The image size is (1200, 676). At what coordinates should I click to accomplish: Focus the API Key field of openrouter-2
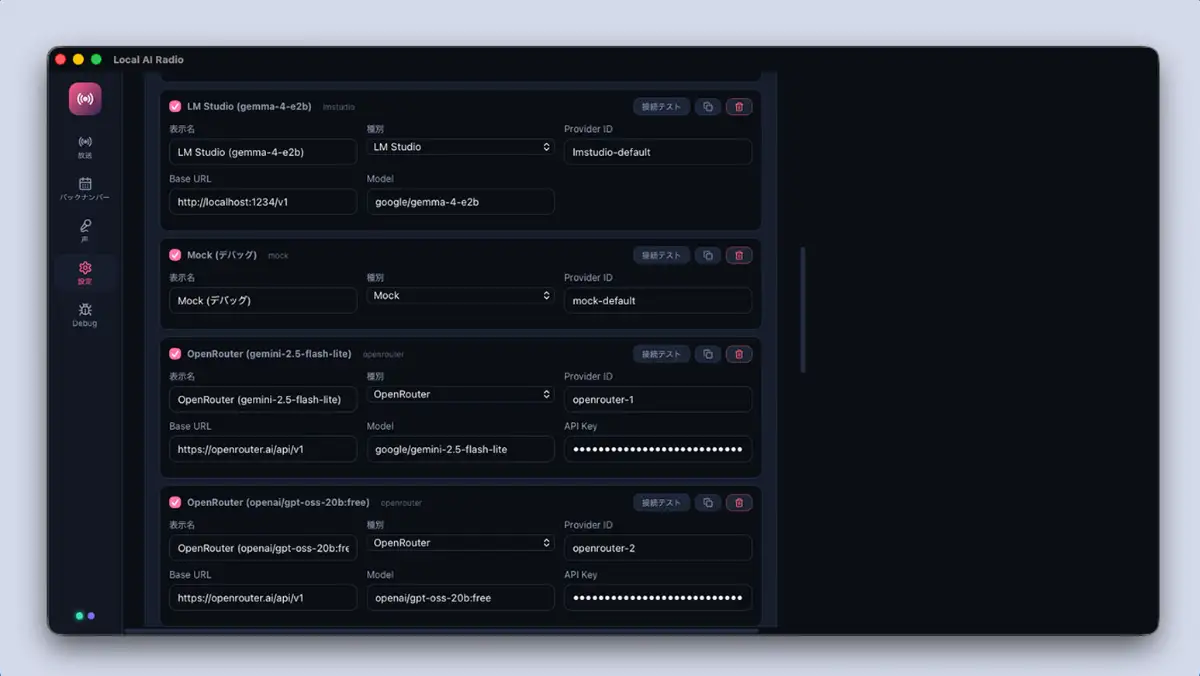coord(658,598)
